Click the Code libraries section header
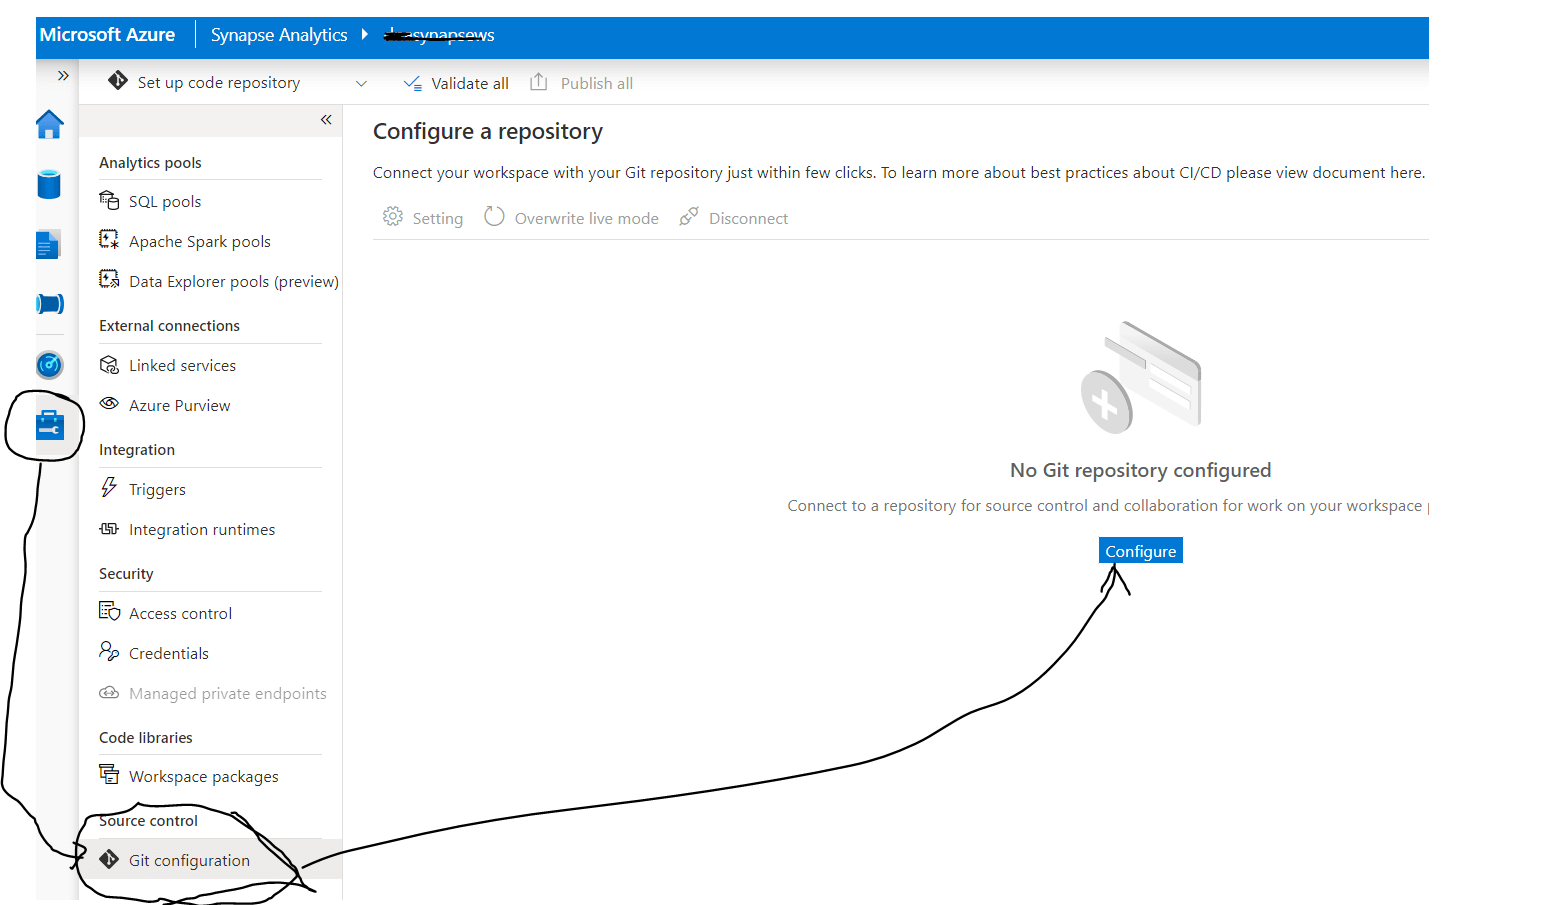 click(146, 738)
